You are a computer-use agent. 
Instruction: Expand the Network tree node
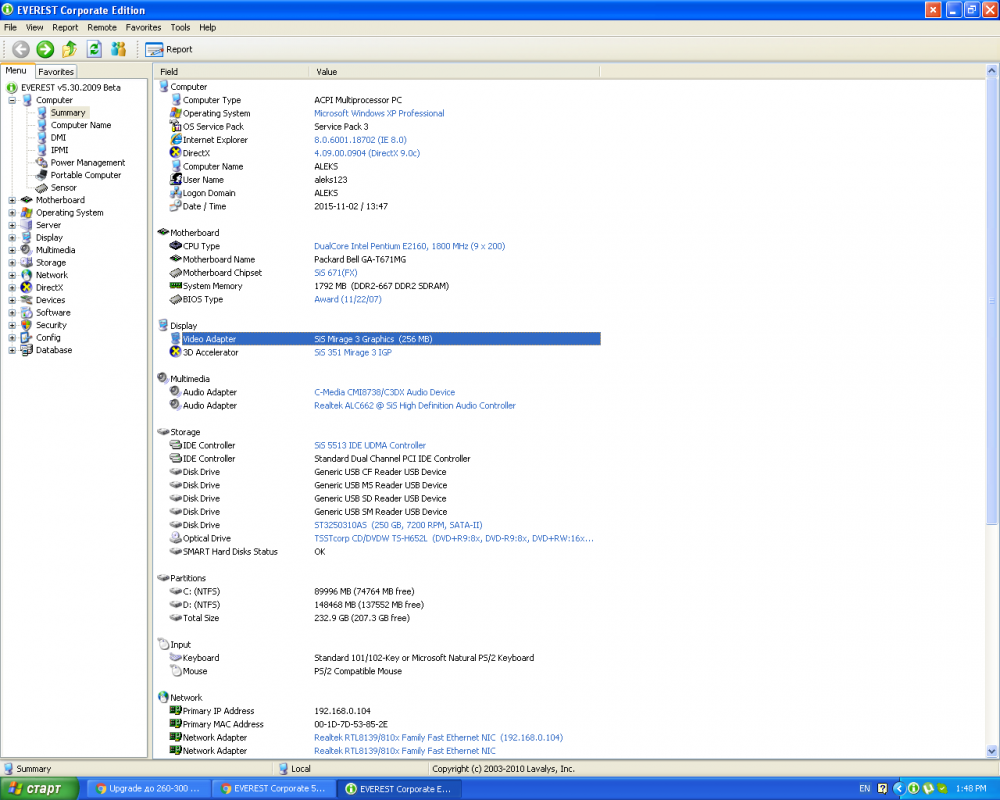click(x=11, y=275)
